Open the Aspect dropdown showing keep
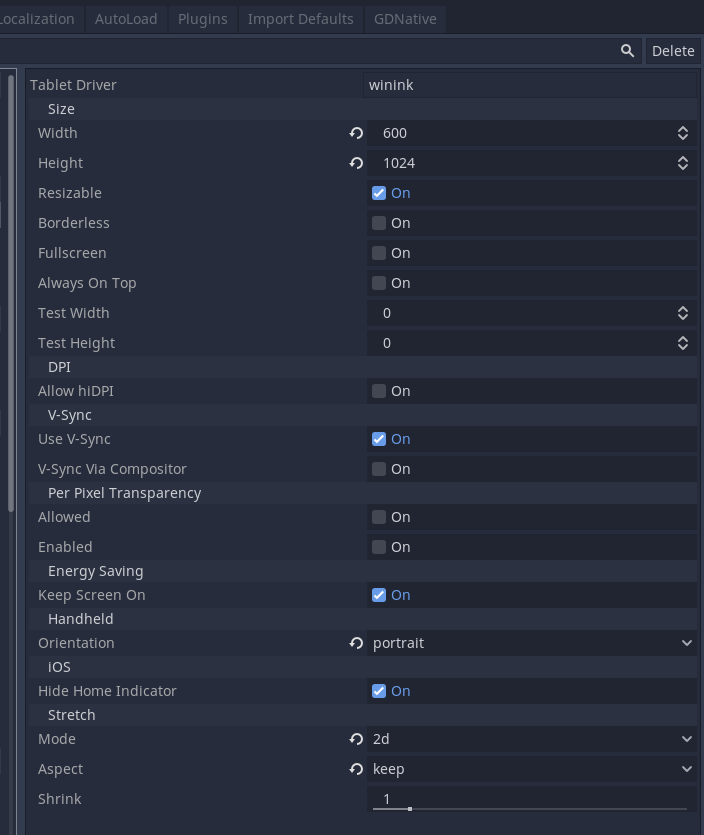The image size is (704, 835). click(x=531, y=769)
